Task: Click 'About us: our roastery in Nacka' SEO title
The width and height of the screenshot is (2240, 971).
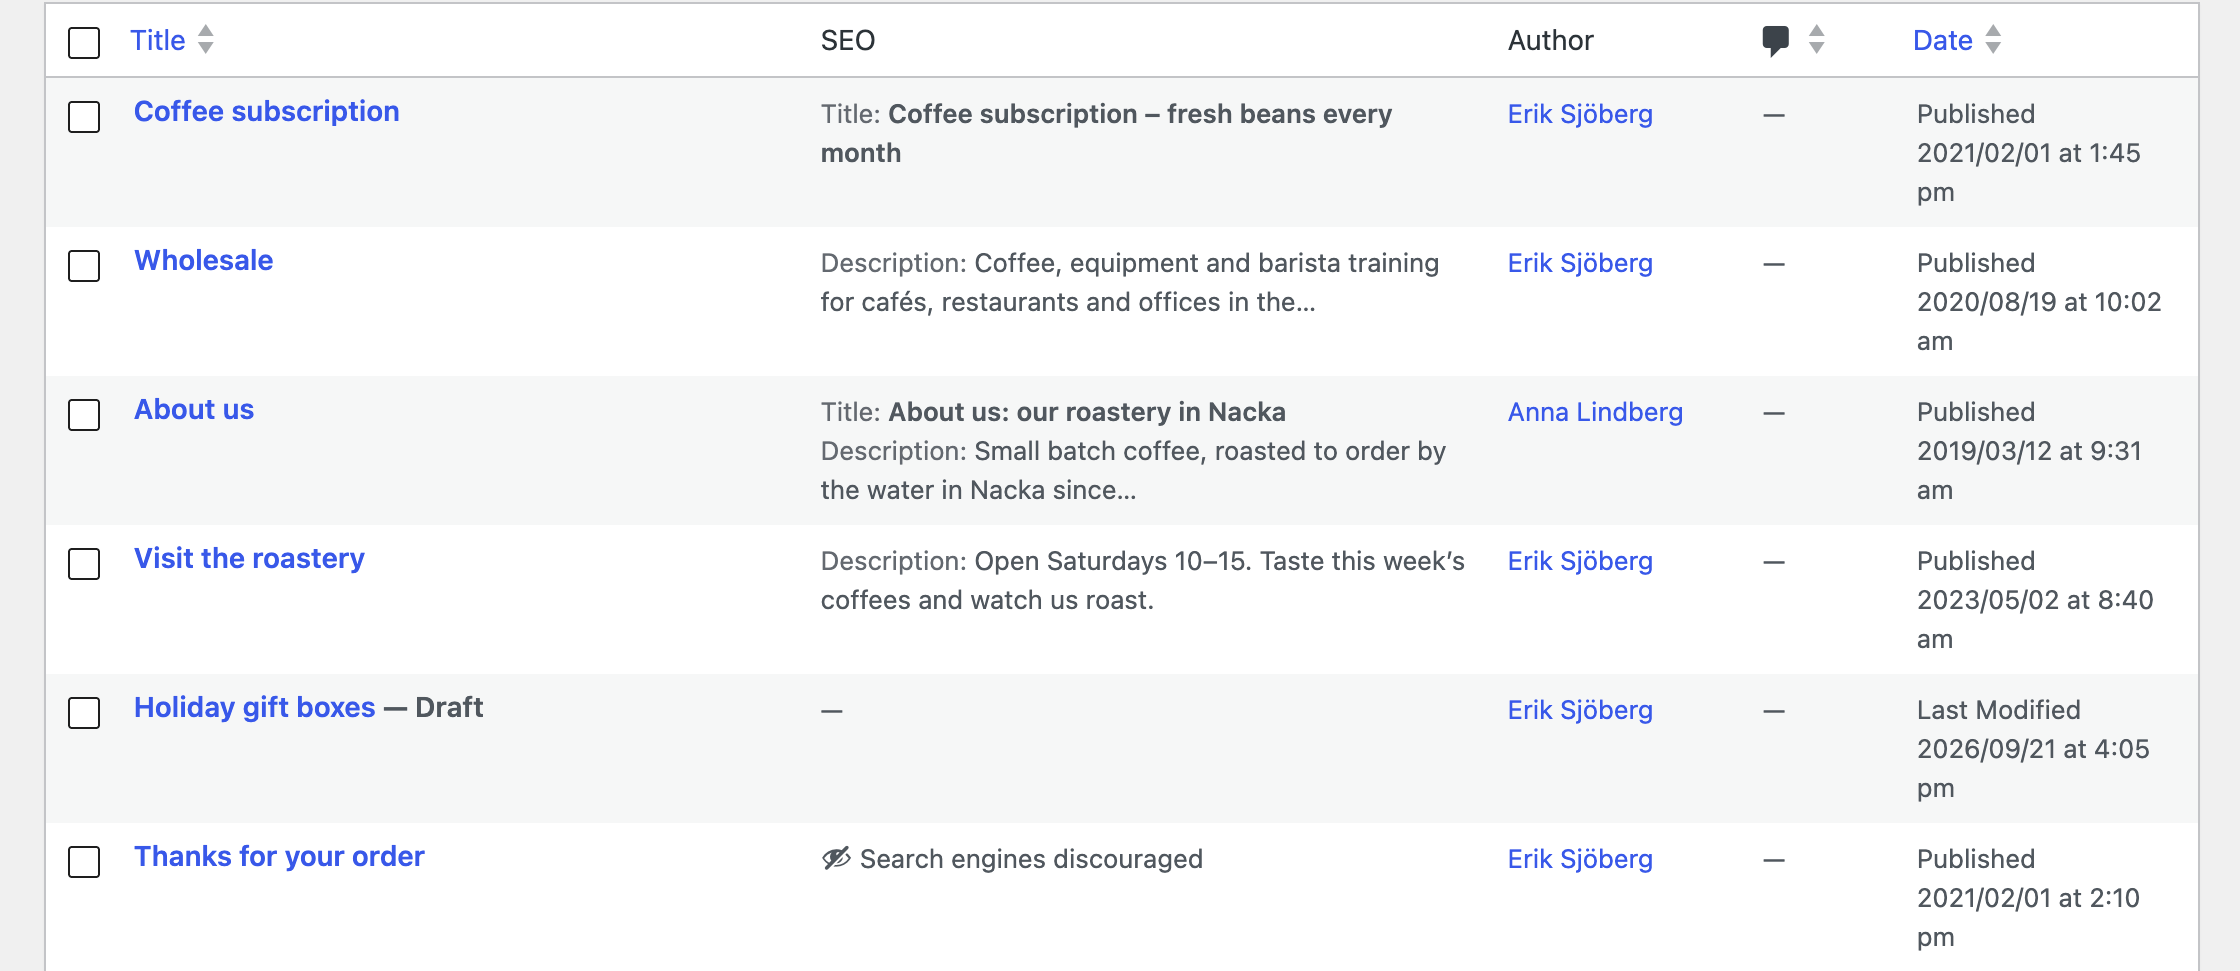Action: [x=1087, y=412]
